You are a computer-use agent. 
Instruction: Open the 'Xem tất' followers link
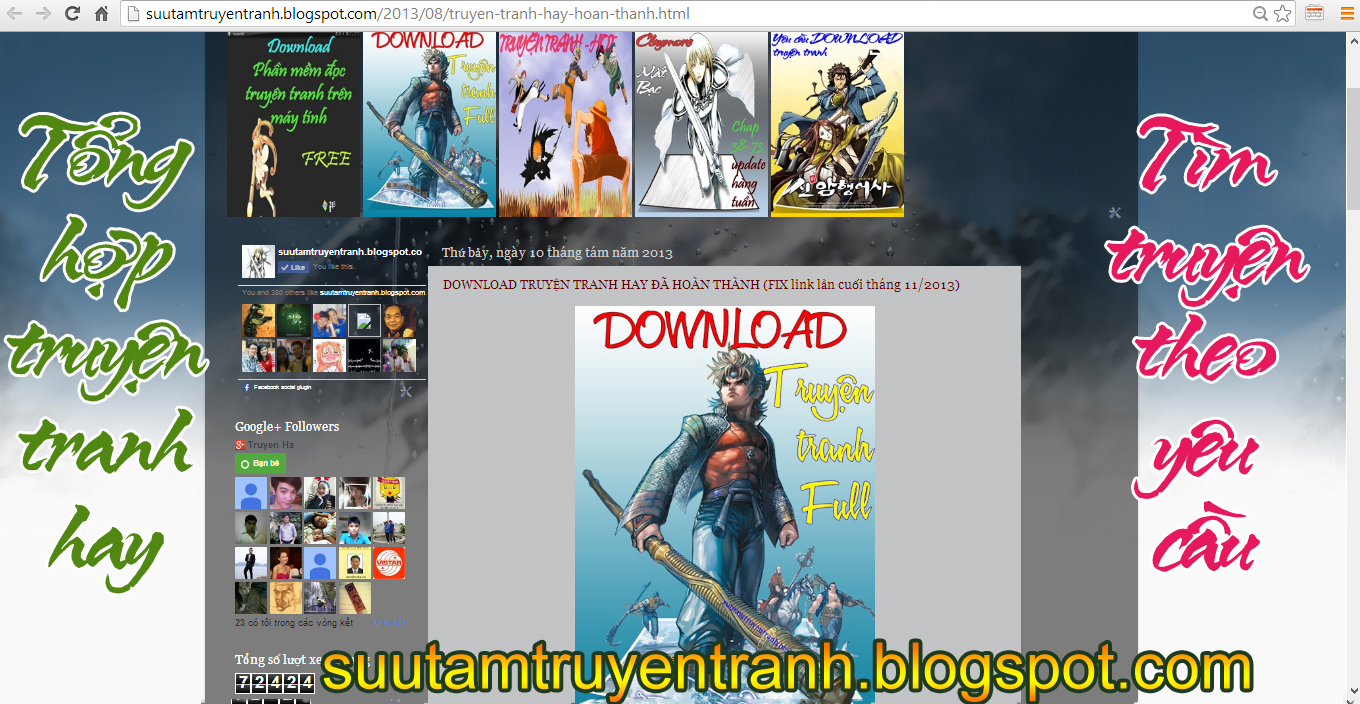tap(390, 623)
